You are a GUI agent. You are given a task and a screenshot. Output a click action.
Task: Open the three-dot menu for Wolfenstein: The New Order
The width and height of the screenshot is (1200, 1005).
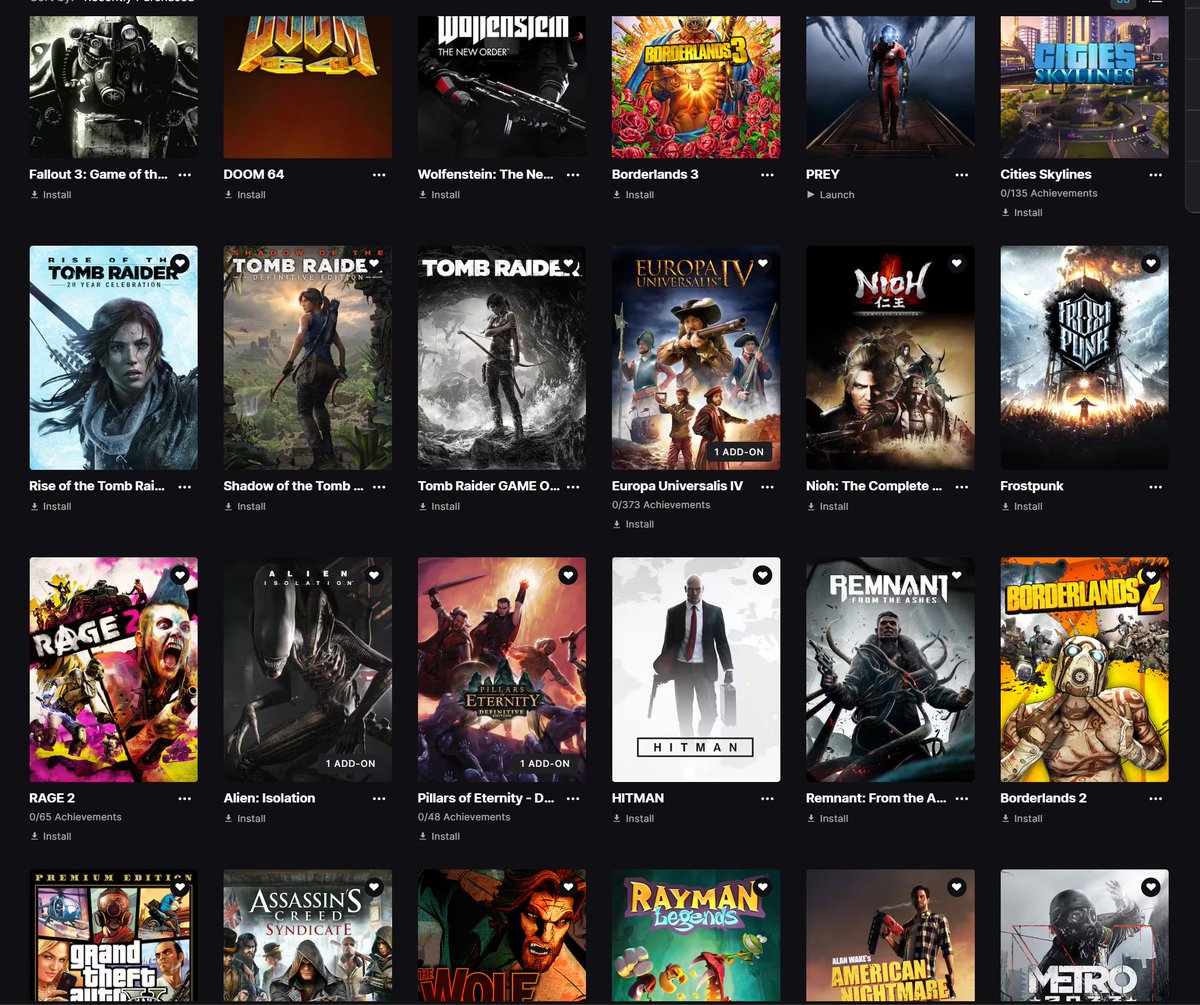(x=573, y=174)
